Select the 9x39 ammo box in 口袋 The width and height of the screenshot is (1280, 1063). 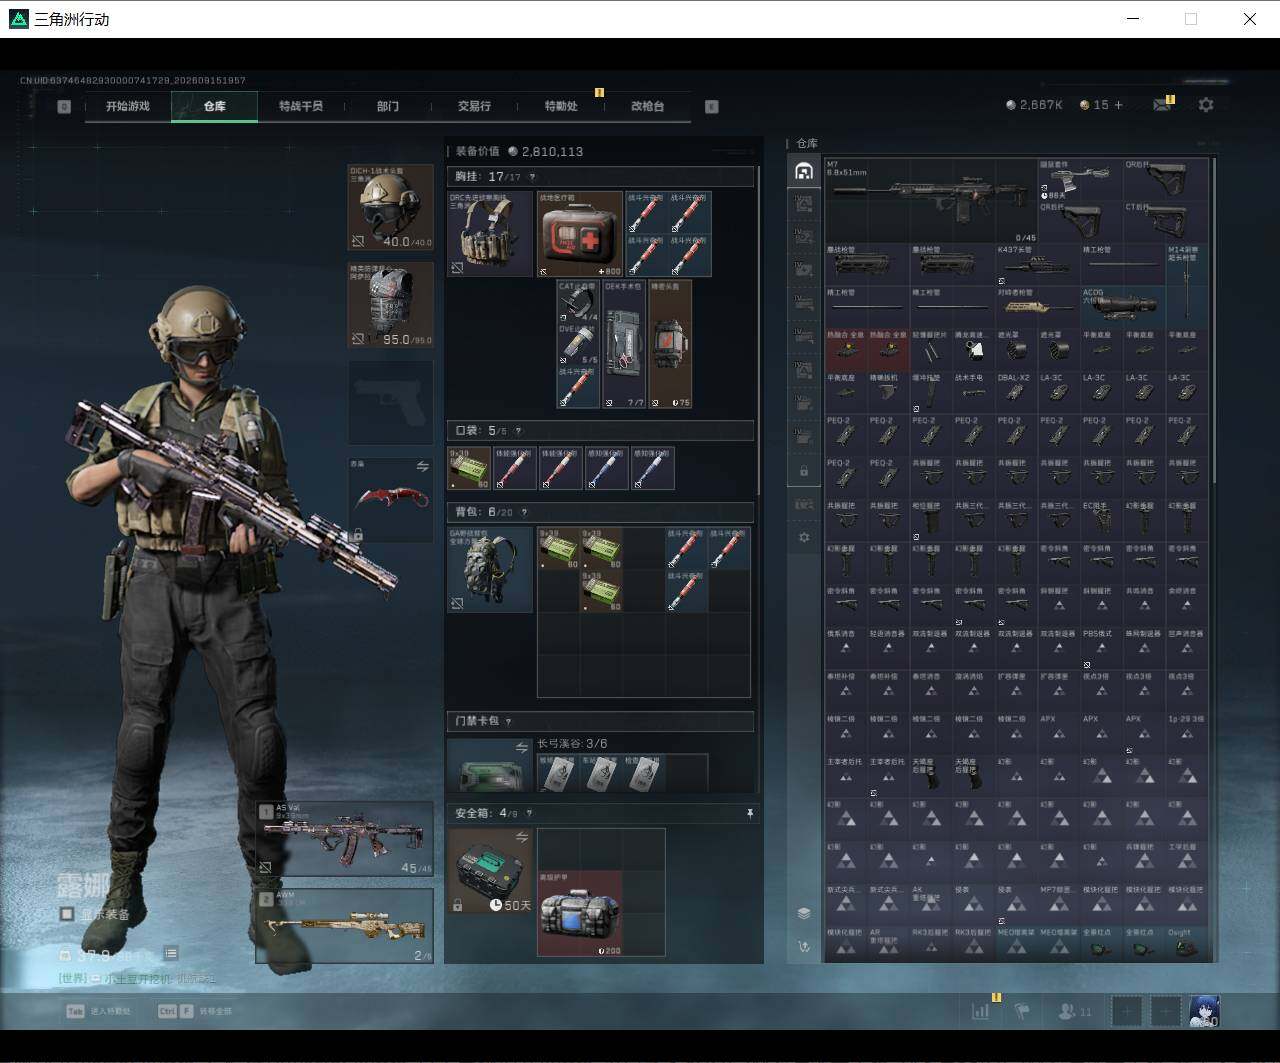tap(469, 468)
